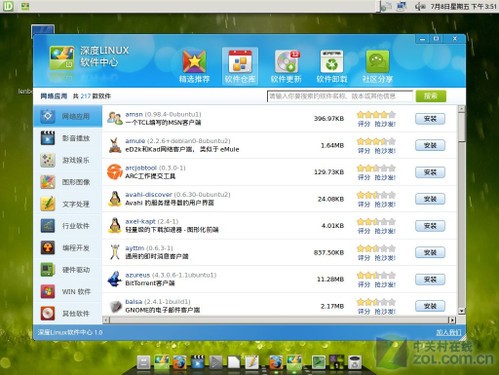Open the Firefox icon in dock

(179, 363)
